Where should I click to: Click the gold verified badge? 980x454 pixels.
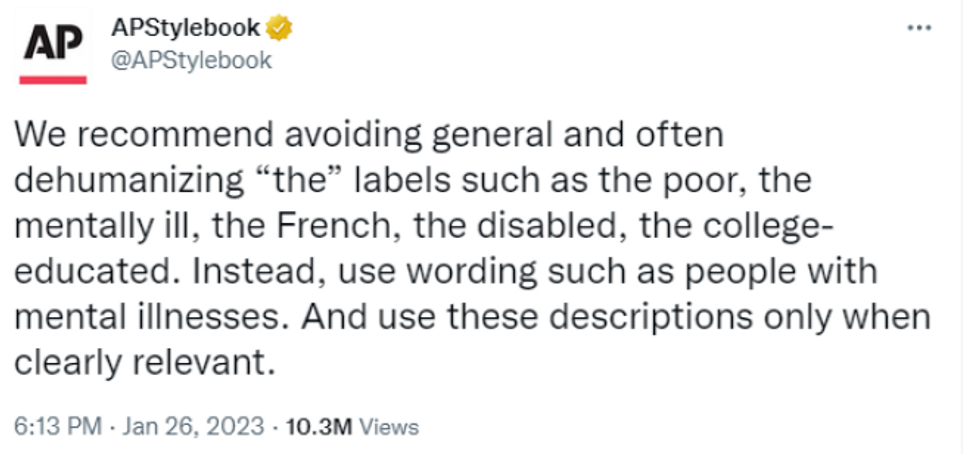[x=279, y=28]
